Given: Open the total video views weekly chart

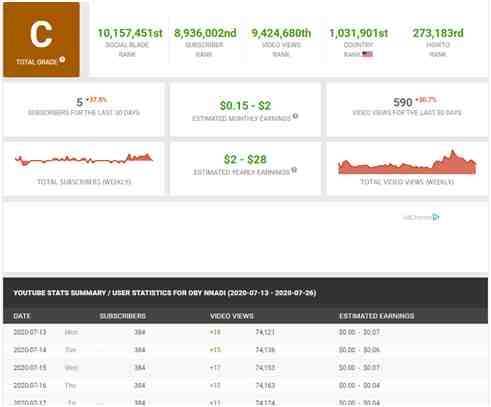Looking at the screenshot, I should coord(407,162).
